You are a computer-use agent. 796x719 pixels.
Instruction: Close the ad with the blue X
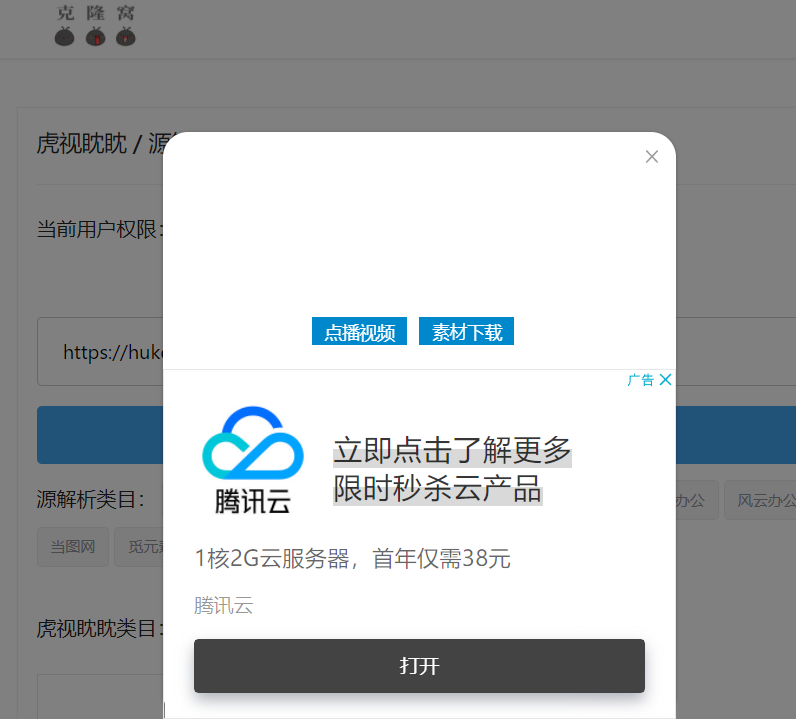tap(666, 379)
